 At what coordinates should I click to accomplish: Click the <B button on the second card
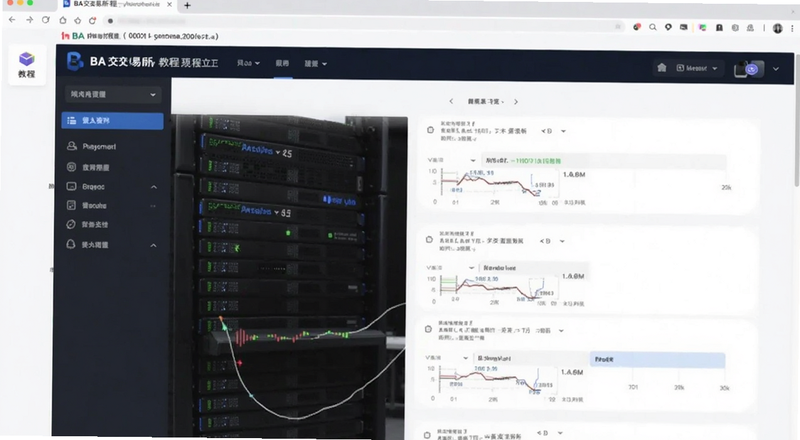tap(545, 241)
